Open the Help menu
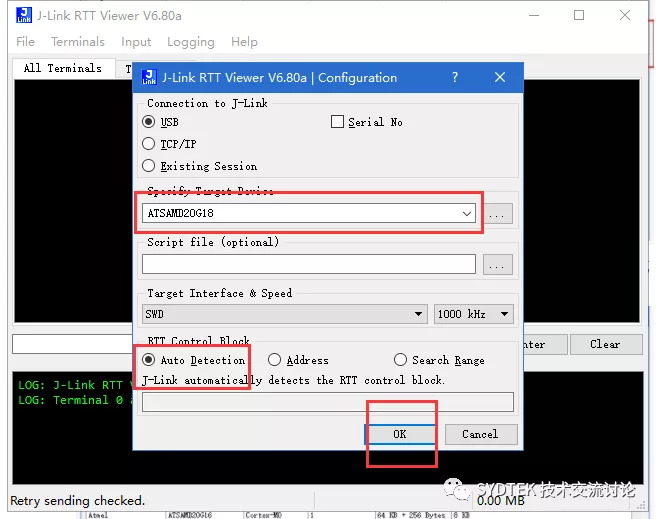656x519 pixels. pyautogui.click(x=244, y=42)
